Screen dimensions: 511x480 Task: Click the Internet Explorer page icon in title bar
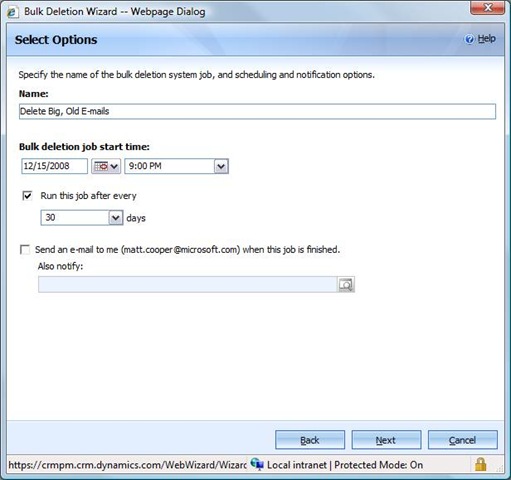(13, 12)
